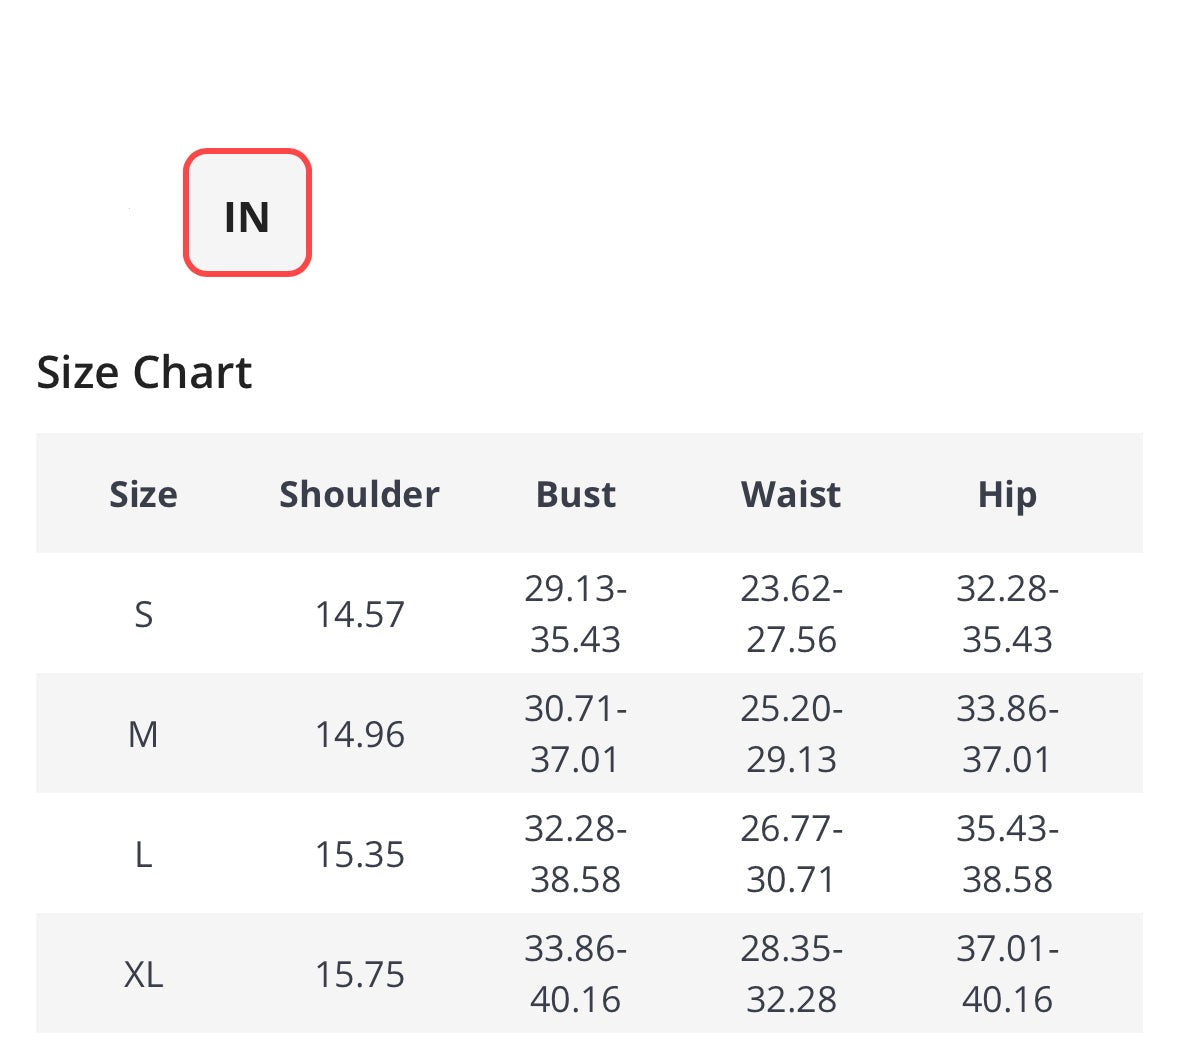Viewport: 1179px width, 1050px height.
Task: Click shoulder value 14.57
Action: pyautogui.click(x=359, y=614)
